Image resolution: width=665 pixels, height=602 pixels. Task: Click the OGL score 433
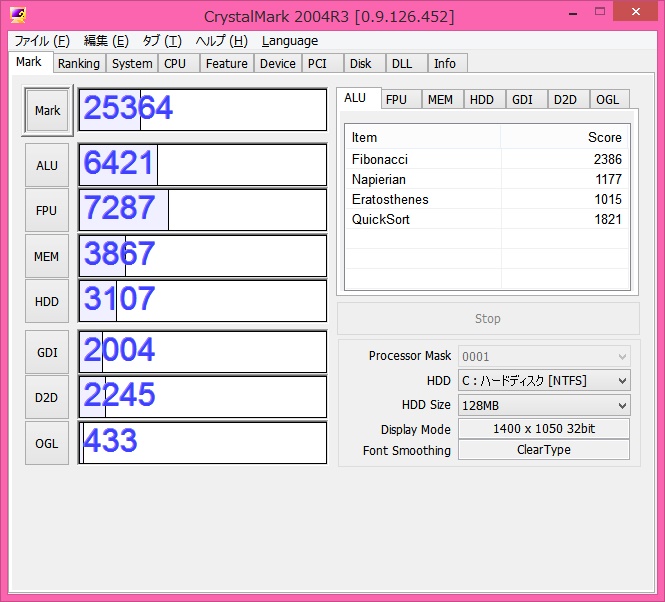click(x=111, y=440)
